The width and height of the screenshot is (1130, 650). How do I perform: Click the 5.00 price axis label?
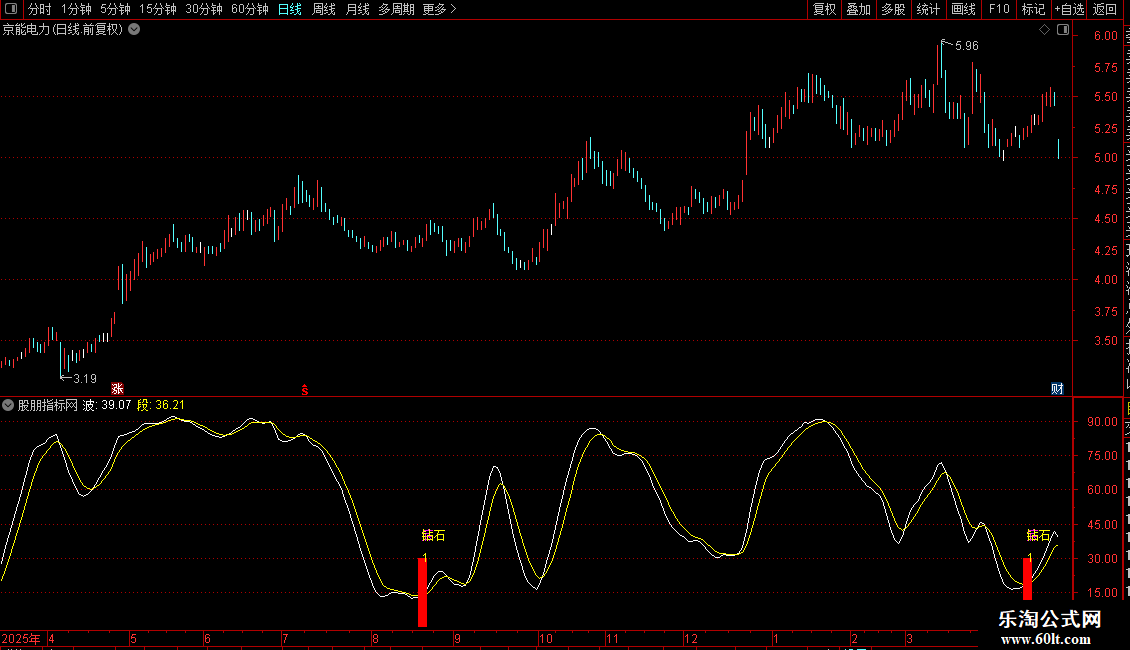point(1105,158)
